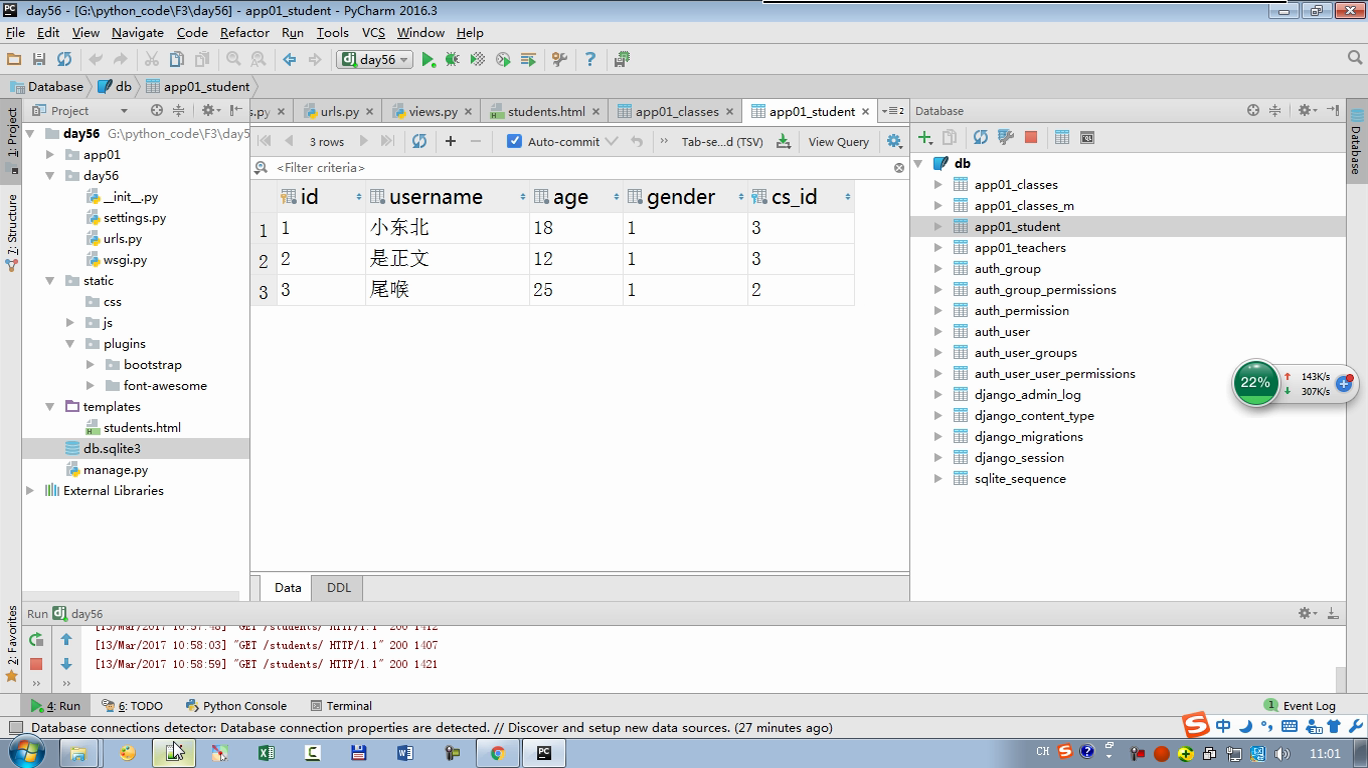Reload the table data with refresh icon

tap(419, 141)
